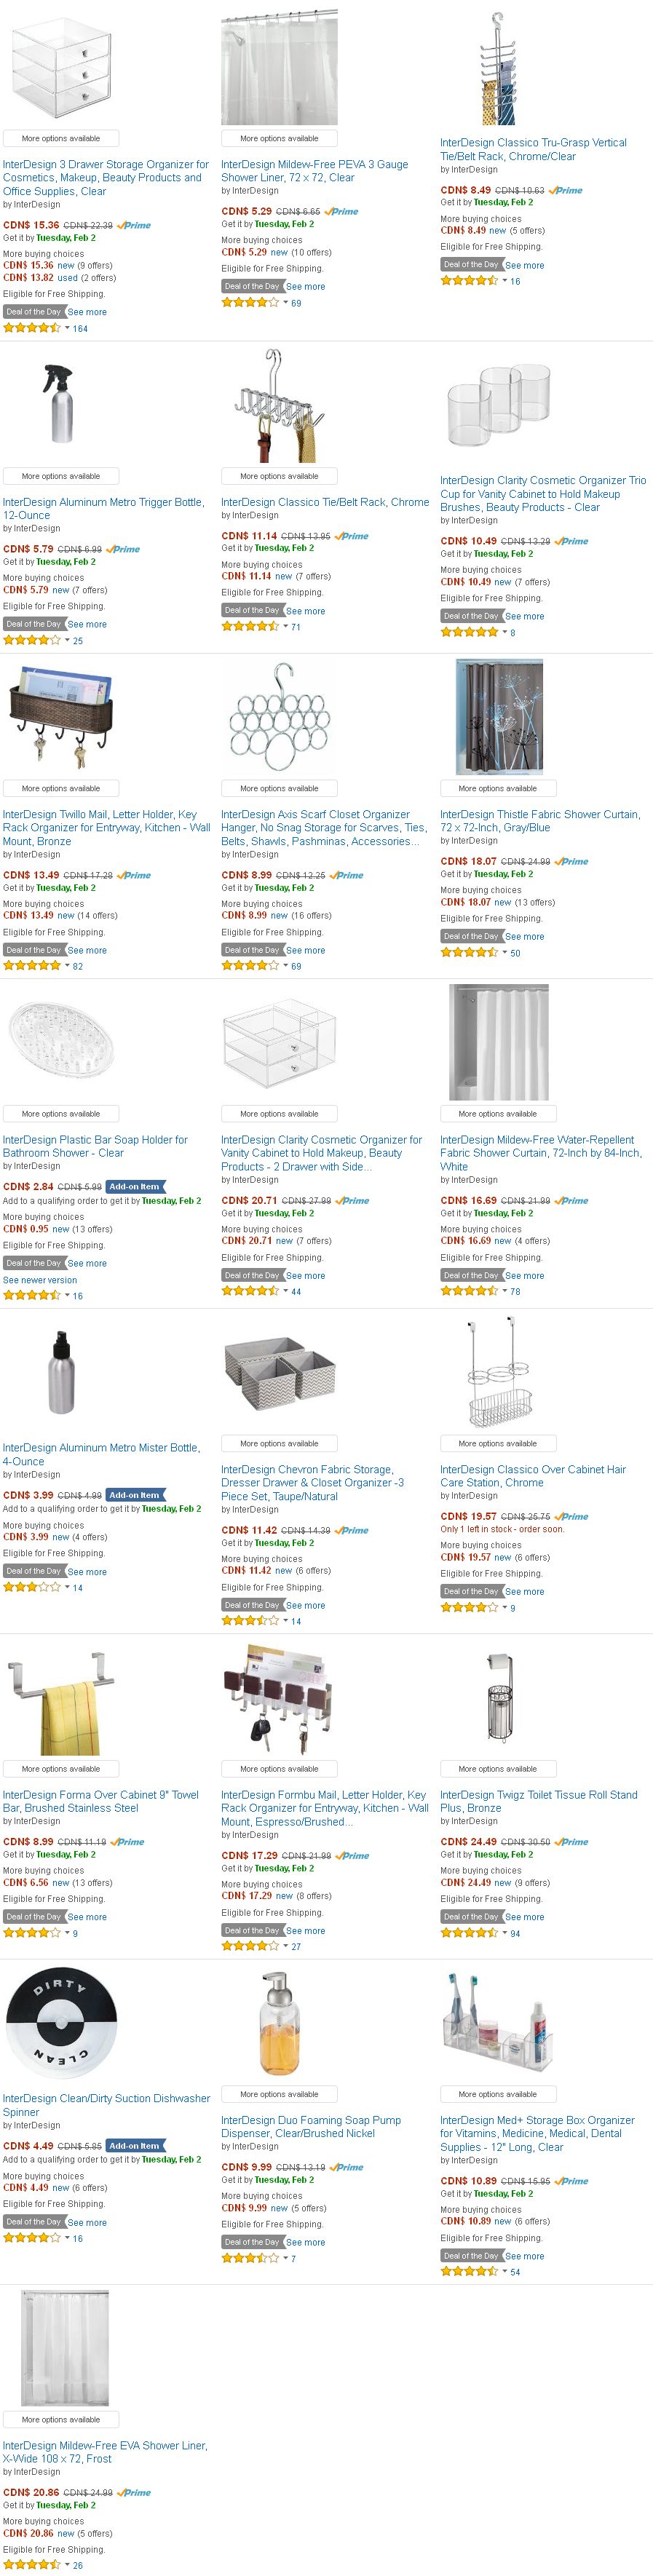Open rating breakdown arrow beside 94 reviews

point(505,1933)
